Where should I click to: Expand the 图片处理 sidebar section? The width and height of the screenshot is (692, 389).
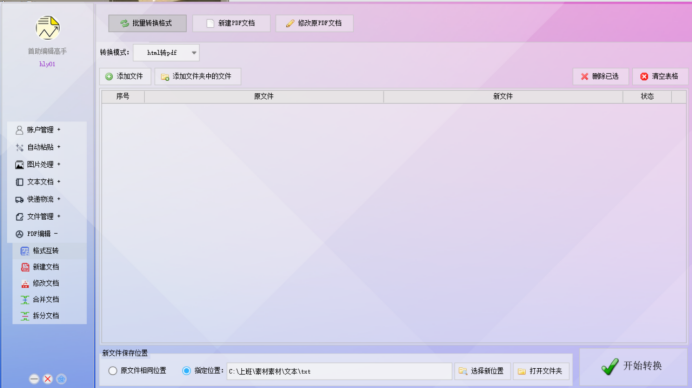47,164
